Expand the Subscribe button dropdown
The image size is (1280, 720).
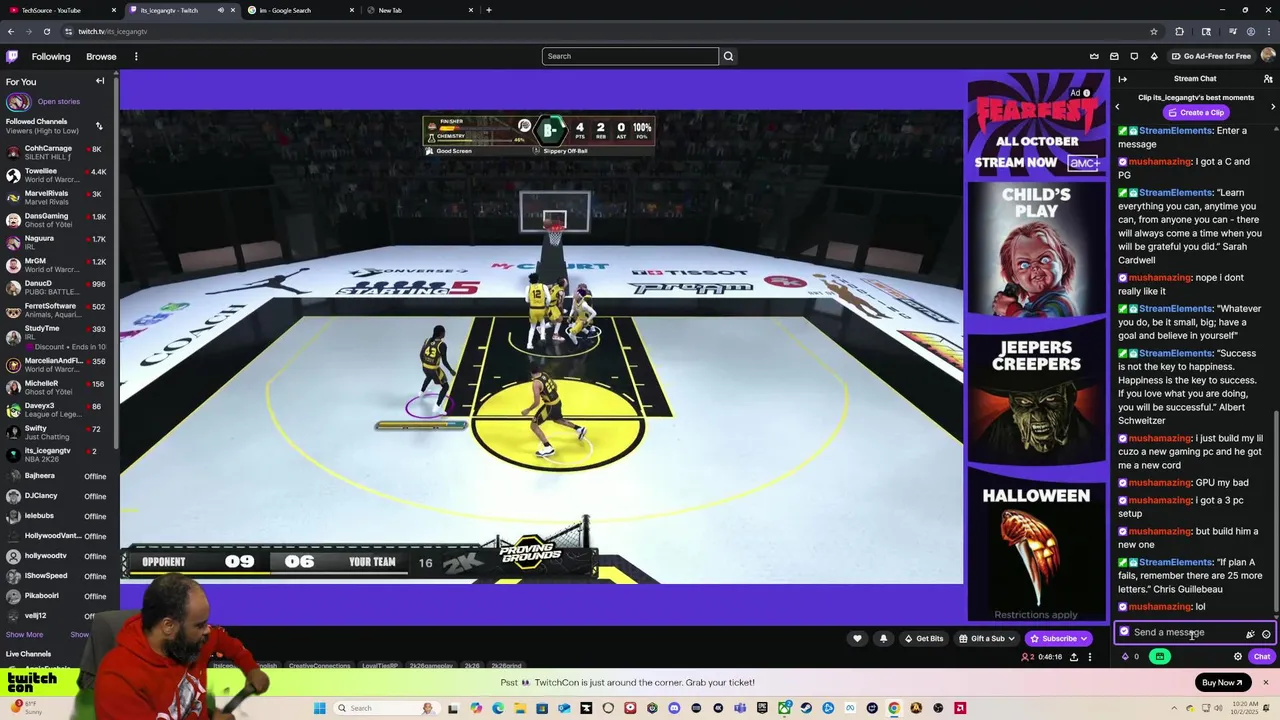pyautogui.click(x=1083, y=638)
